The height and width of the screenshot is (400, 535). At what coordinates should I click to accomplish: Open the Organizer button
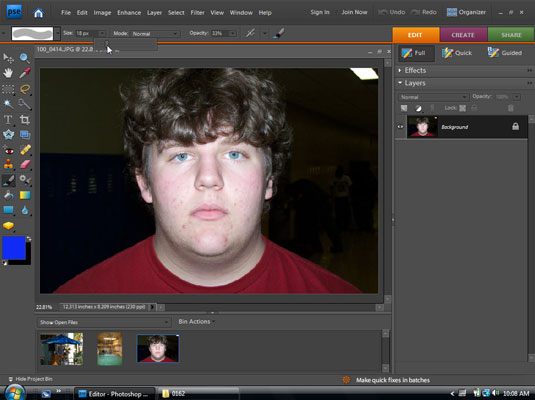click(x=466, y=12)
